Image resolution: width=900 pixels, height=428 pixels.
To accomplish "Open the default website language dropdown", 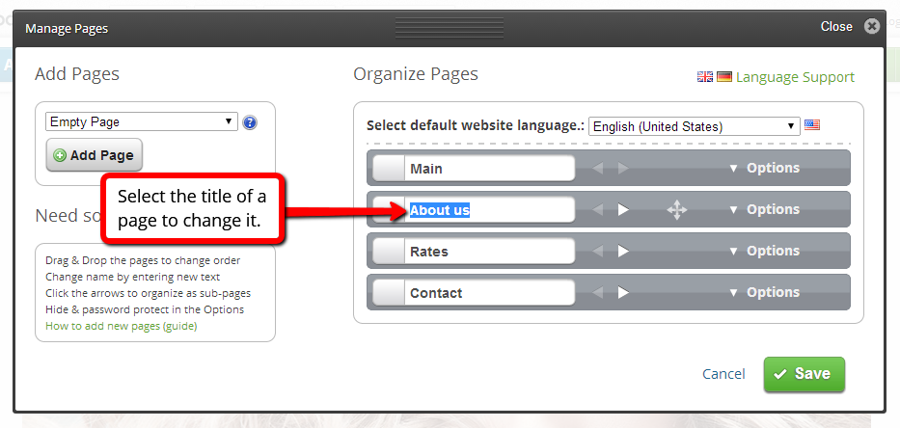I will coord(694,126).
